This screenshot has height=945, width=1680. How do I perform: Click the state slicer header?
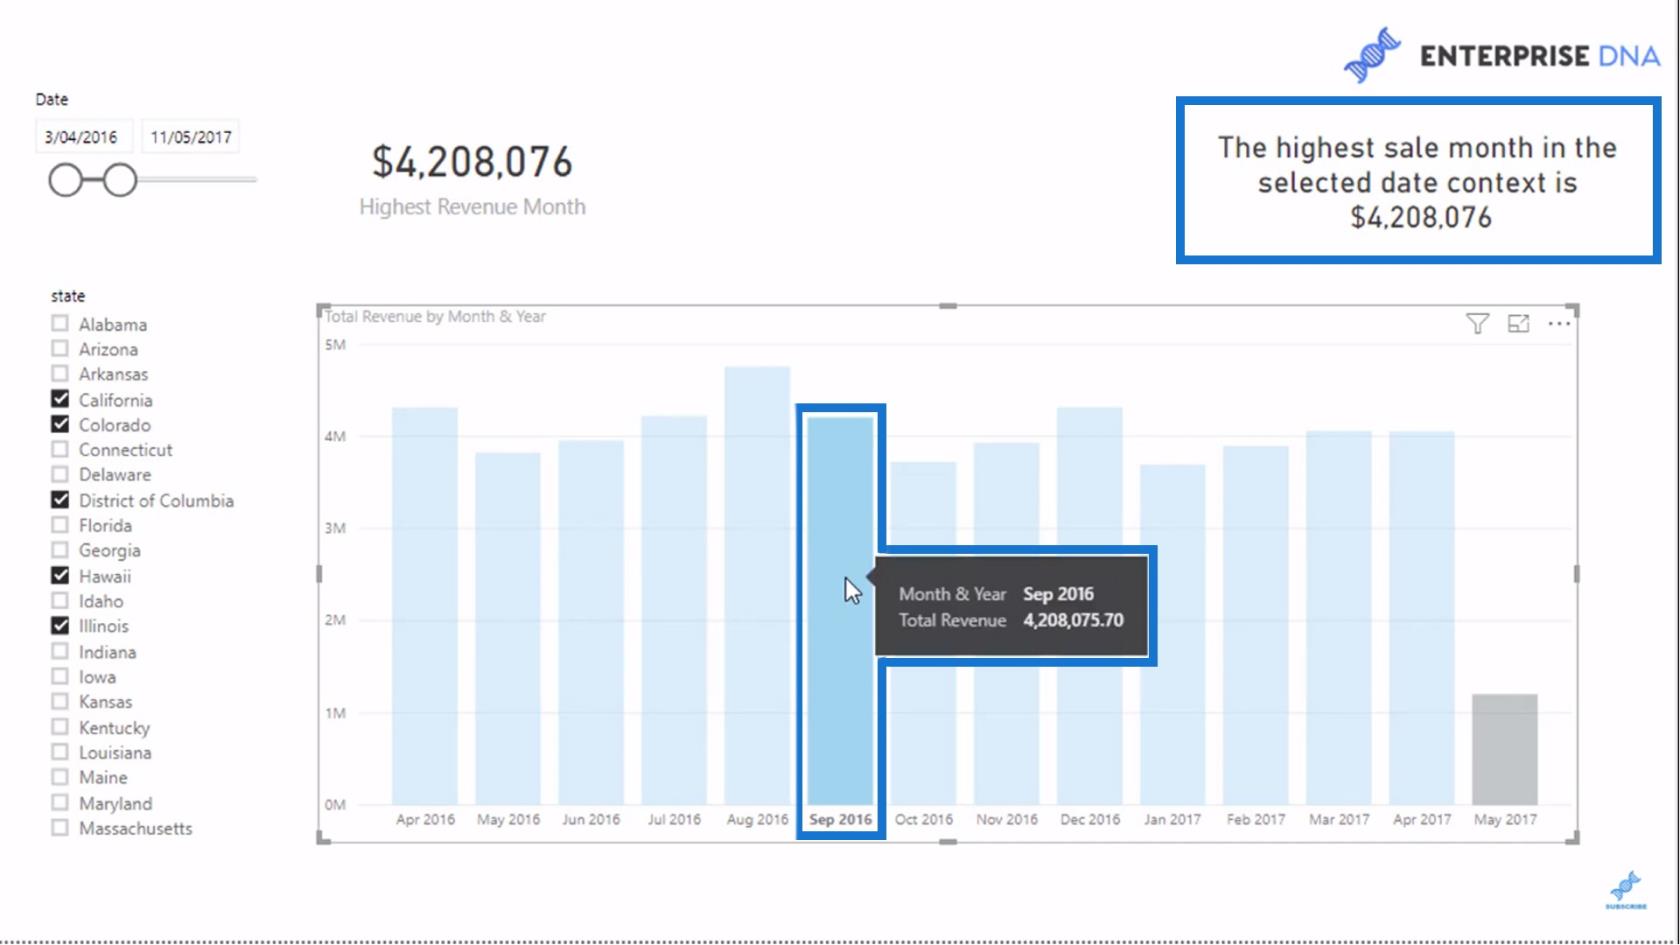point(68,296)
